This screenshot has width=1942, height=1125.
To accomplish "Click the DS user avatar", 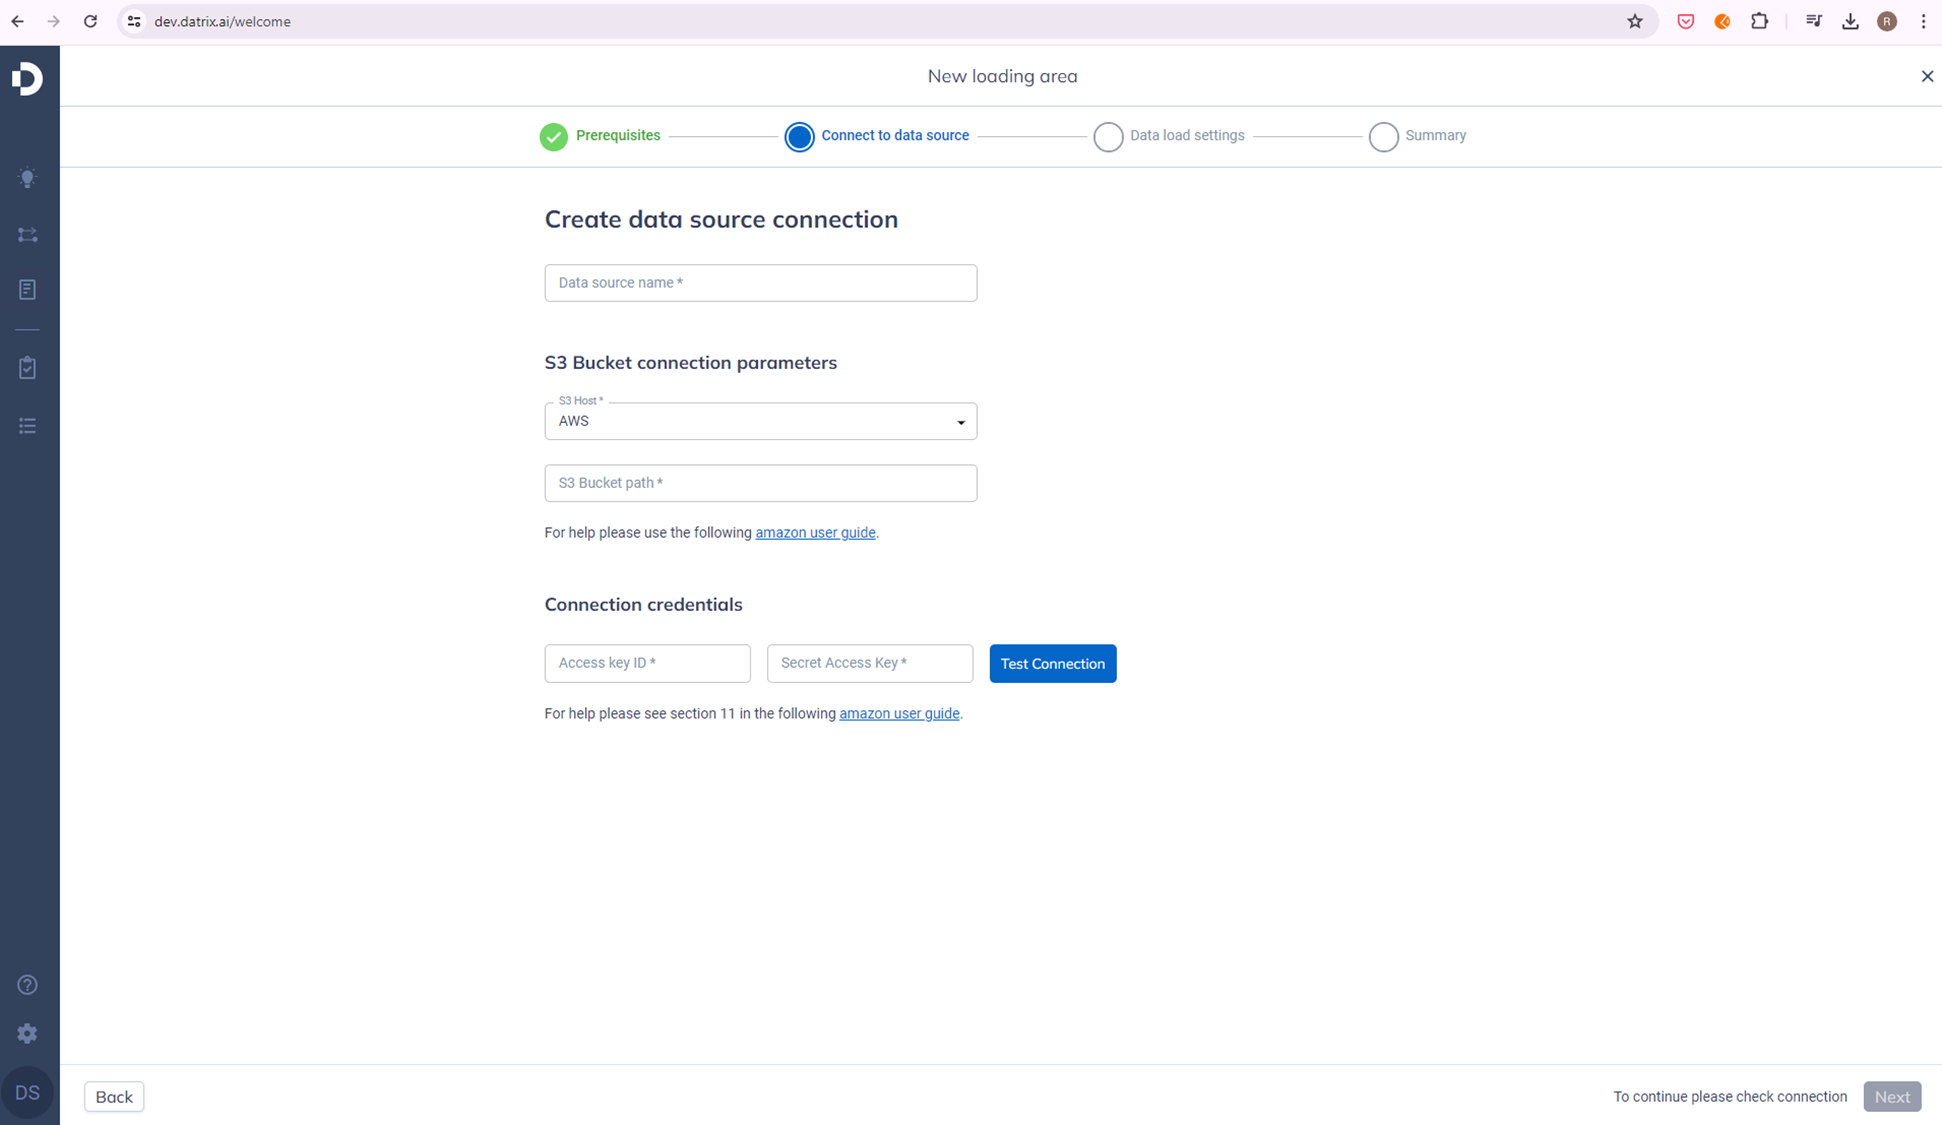I will [28, 1093].
